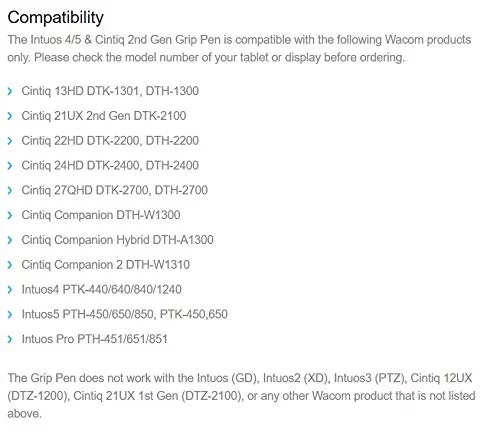Click chevron beside Cintiq 27QHD DTK-2700
The width and height of the screenshot is (500, 443).
point(10,190)
